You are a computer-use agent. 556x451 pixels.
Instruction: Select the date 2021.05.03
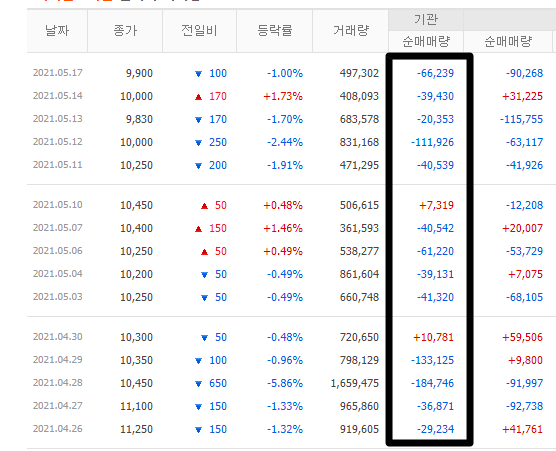point(58,297)
